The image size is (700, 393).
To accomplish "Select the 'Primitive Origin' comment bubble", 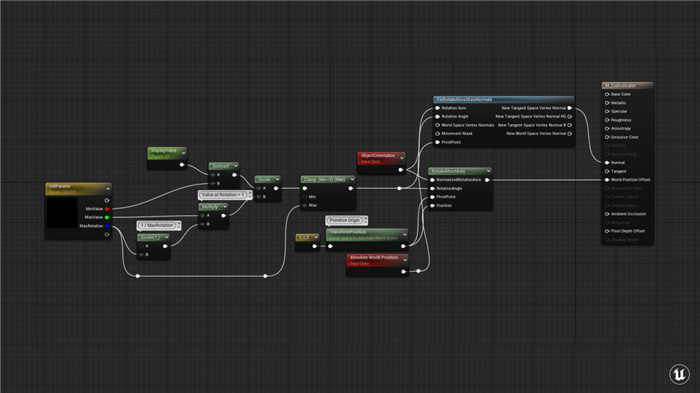I will pos(346,220).
